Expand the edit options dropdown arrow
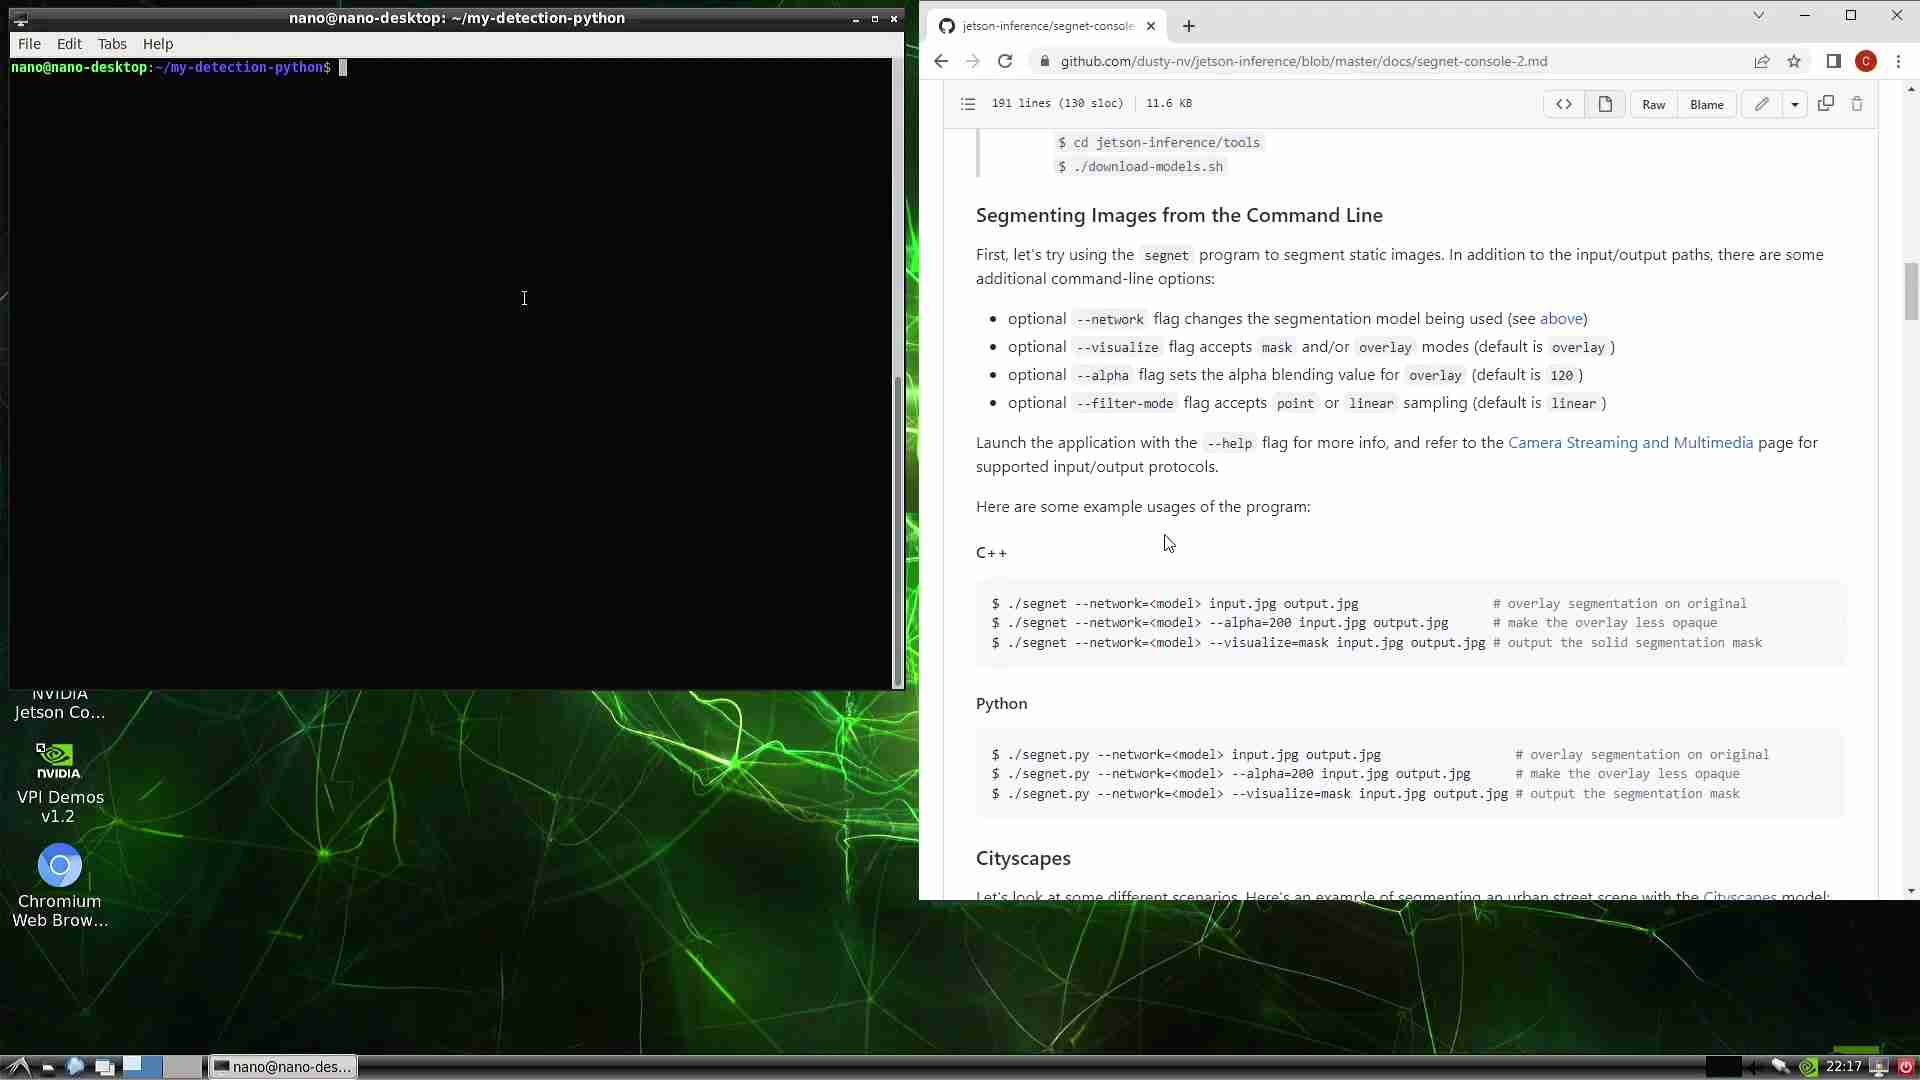The width and height of the screenshot is (1920, 1080). [1795, 104]
